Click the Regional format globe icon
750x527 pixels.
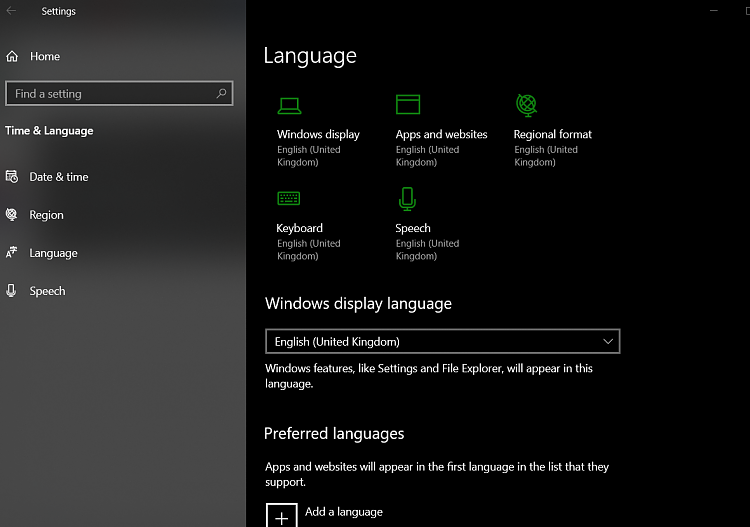(x=526, y=105)
